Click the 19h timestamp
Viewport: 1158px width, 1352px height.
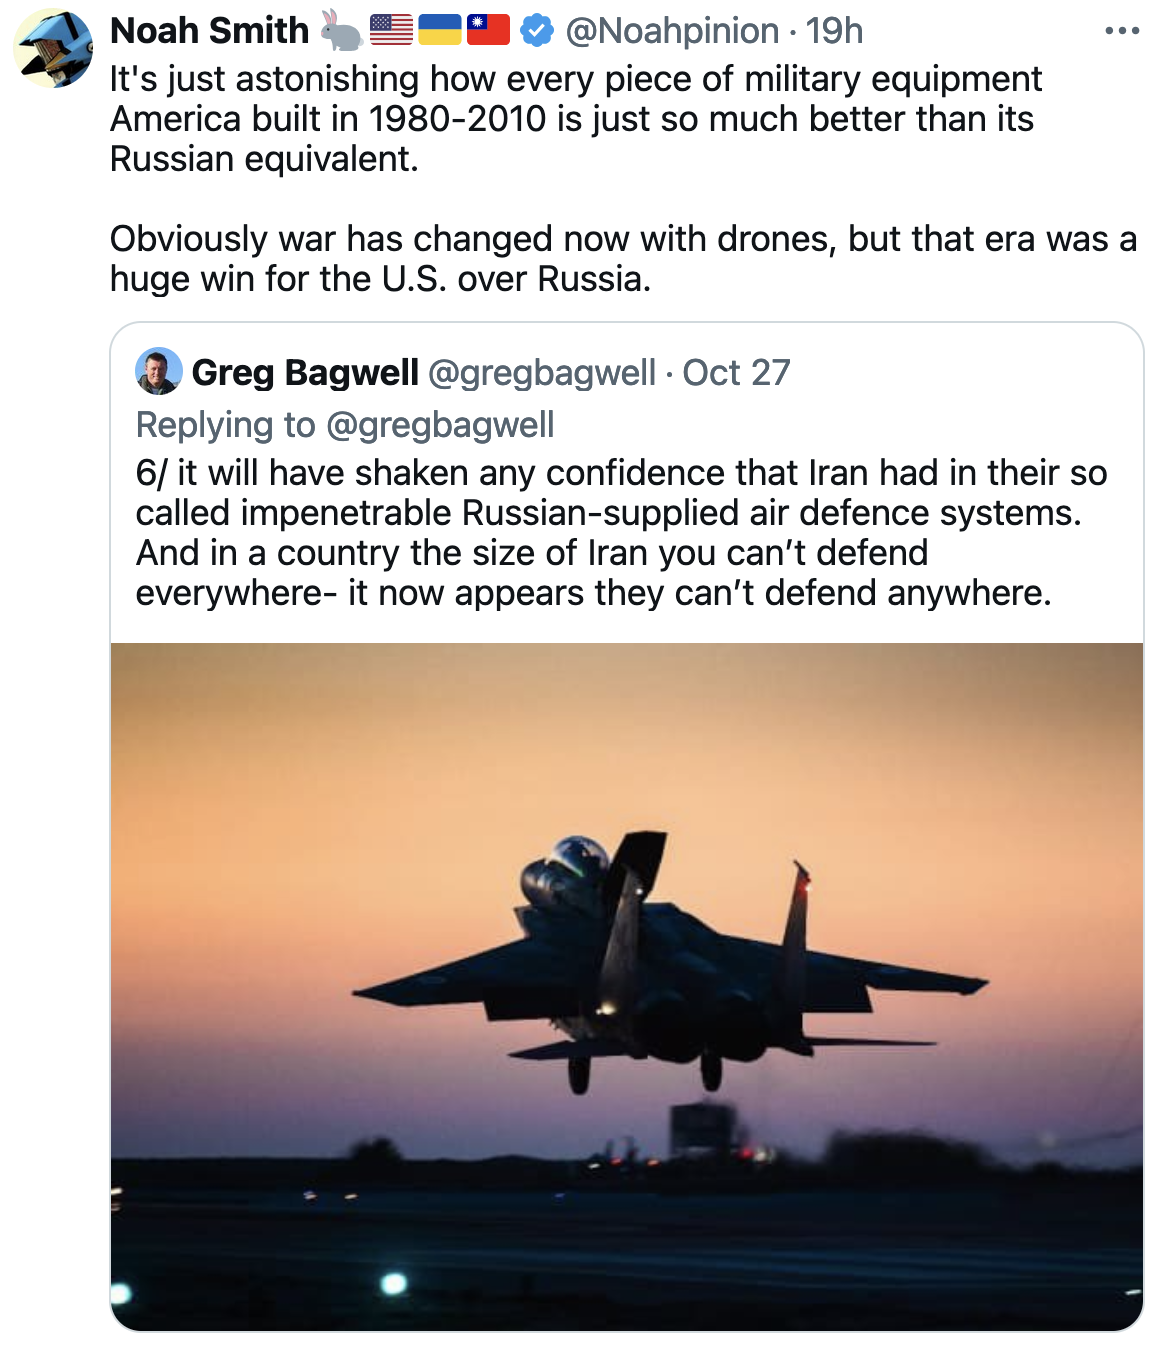834,31
